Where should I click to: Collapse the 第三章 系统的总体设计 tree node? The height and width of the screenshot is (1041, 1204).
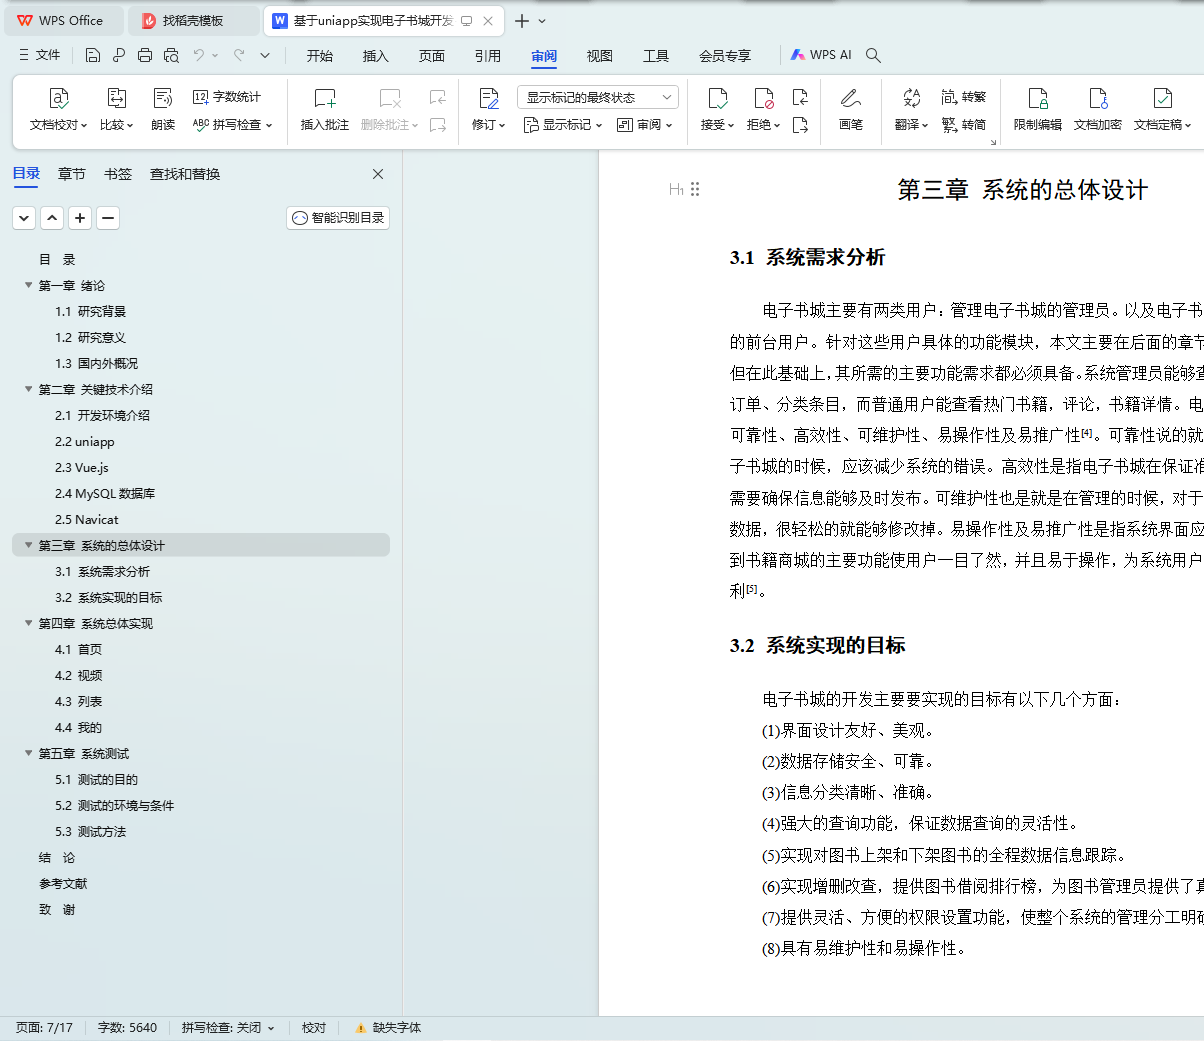point(29,545)
